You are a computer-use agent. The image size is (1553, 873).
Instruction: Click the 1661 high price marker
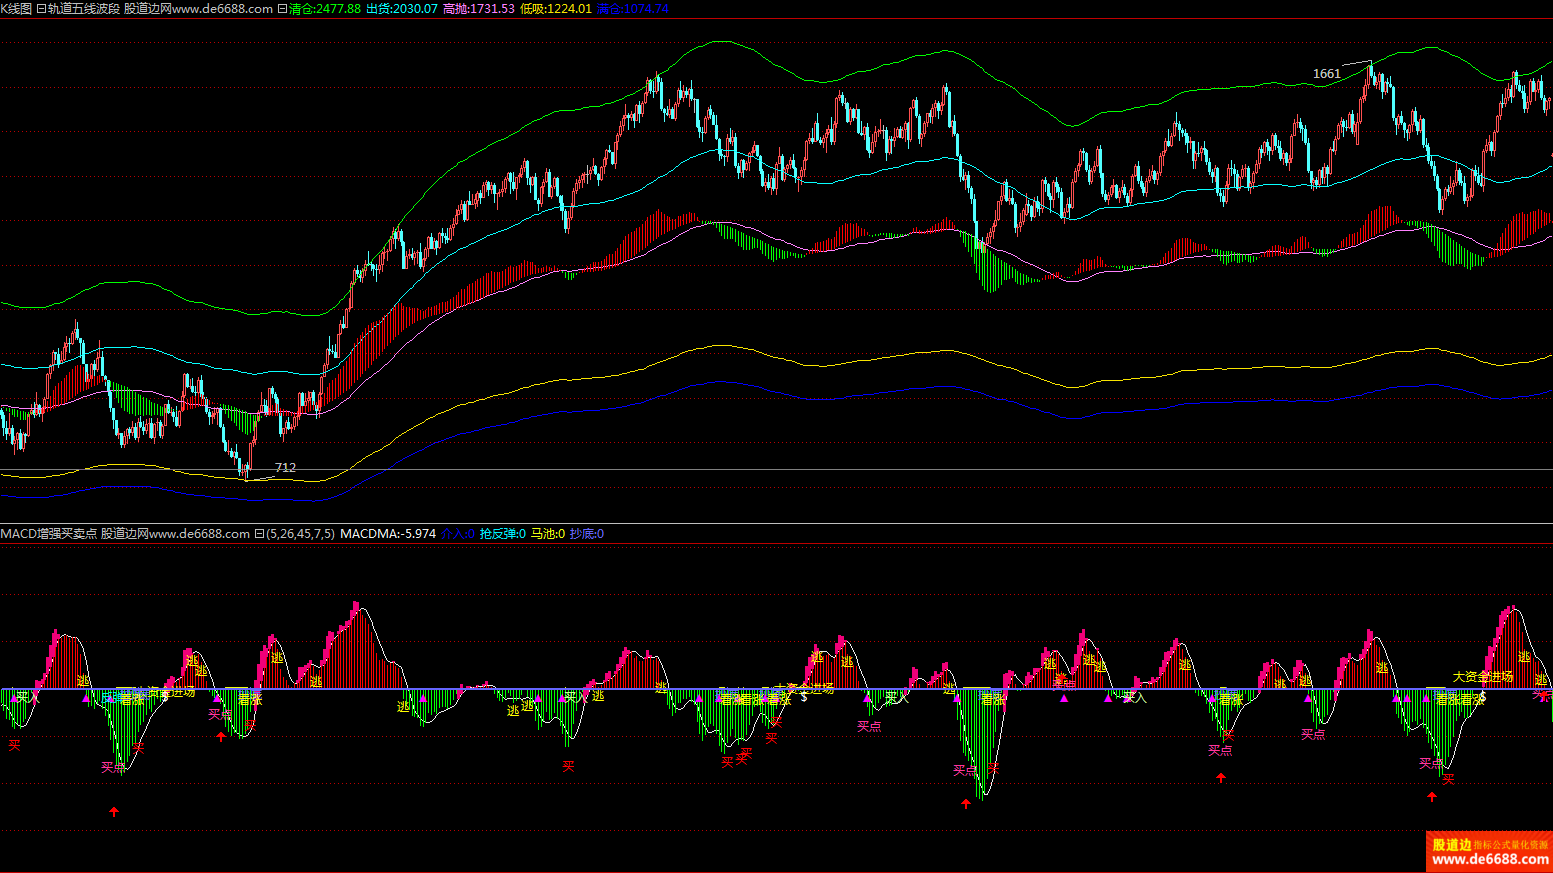coord(1326,74)
